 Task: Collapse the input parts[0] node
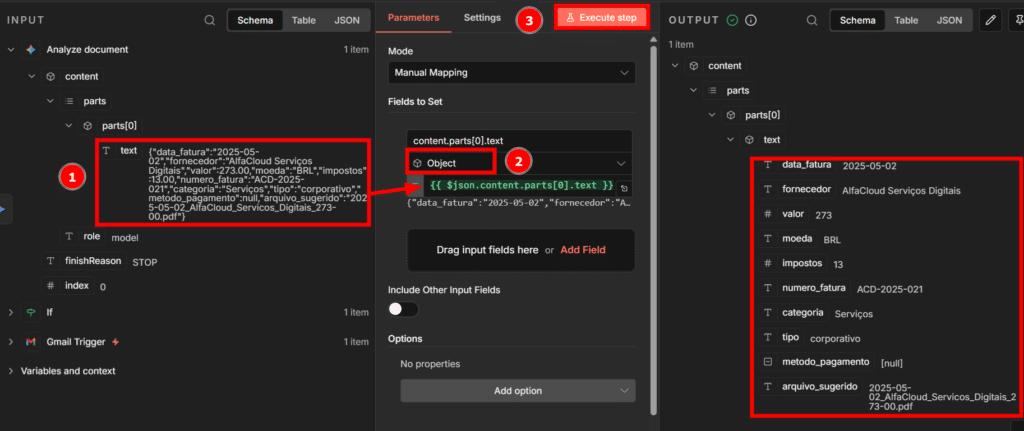pyautogui.click(x=69, y=125)
